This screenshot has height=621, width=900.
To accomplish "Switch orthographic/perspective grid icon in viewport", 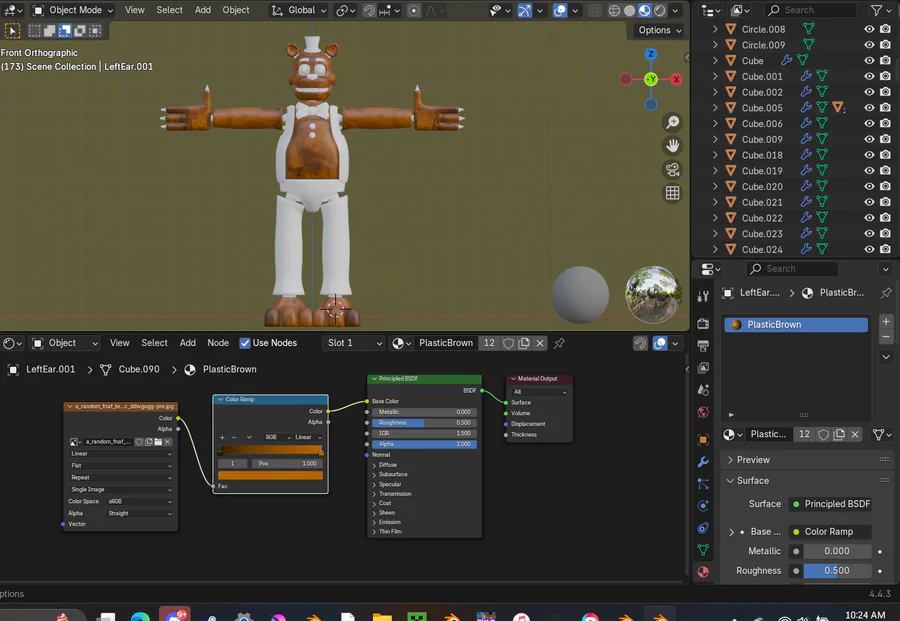I will [672, 193].
